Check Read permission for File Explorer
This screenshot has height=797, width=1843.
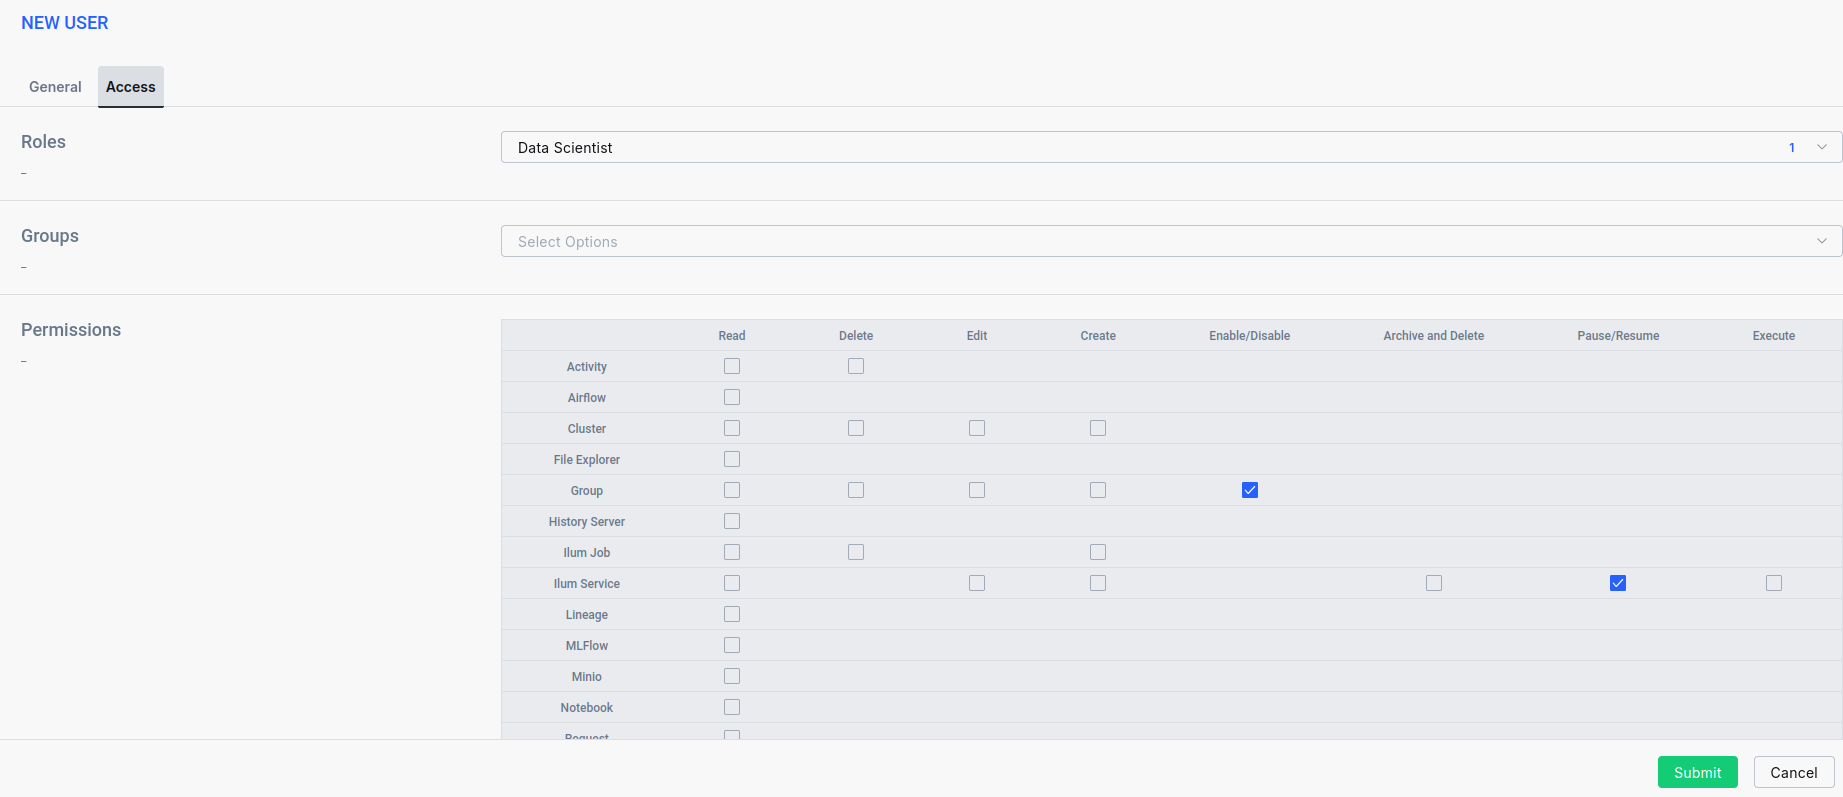pos(732,459)
